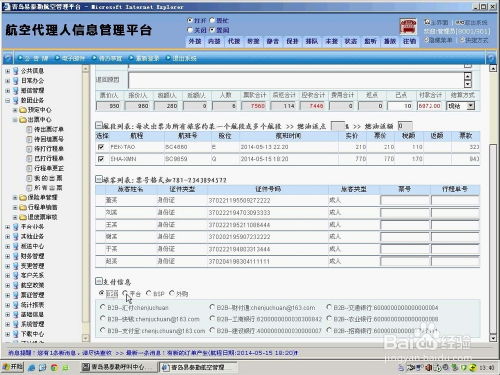
Task: Click the 电子邮件 toolbar arrow icon
Action: (57, 58)
